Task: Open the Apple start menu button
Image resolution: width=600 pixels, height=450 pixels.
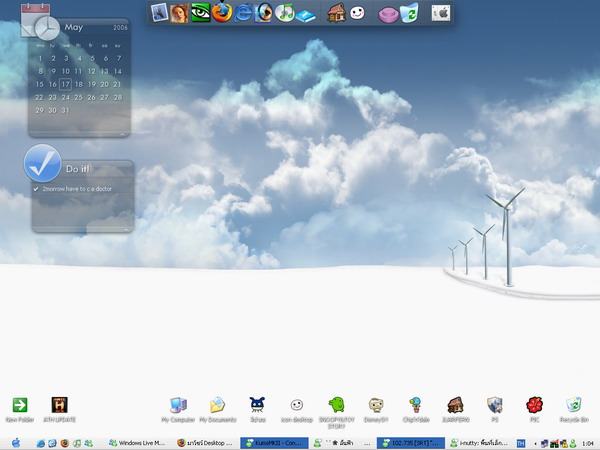Action: click(16, 443)
